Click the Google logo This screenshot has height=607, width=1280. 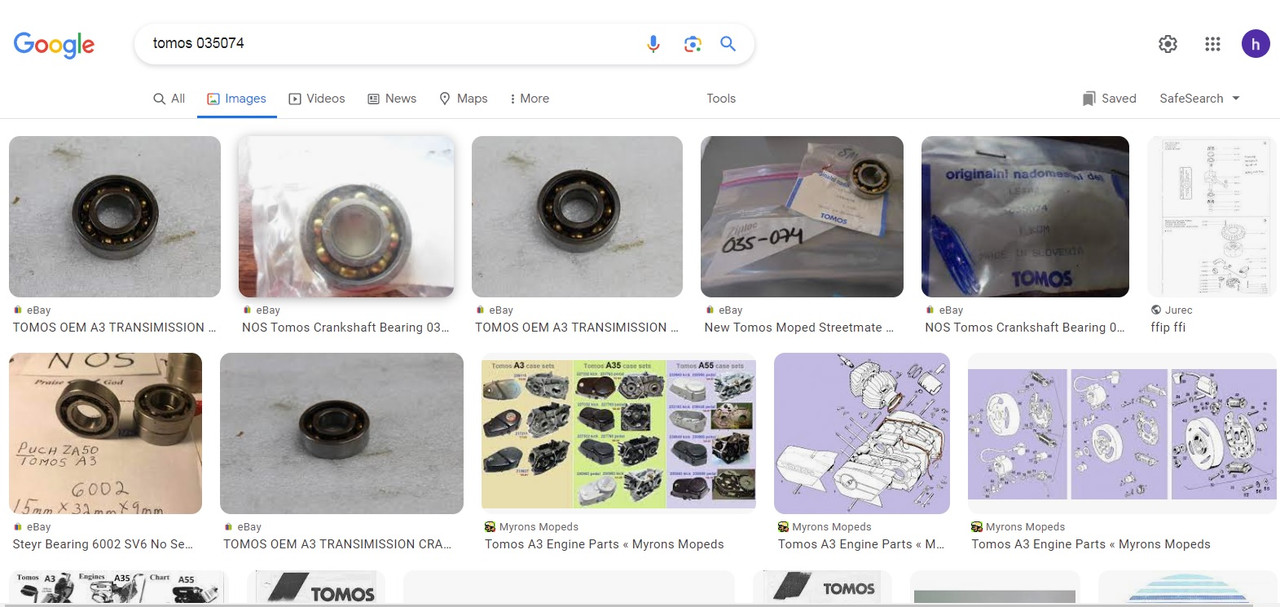tap(54, 44)
